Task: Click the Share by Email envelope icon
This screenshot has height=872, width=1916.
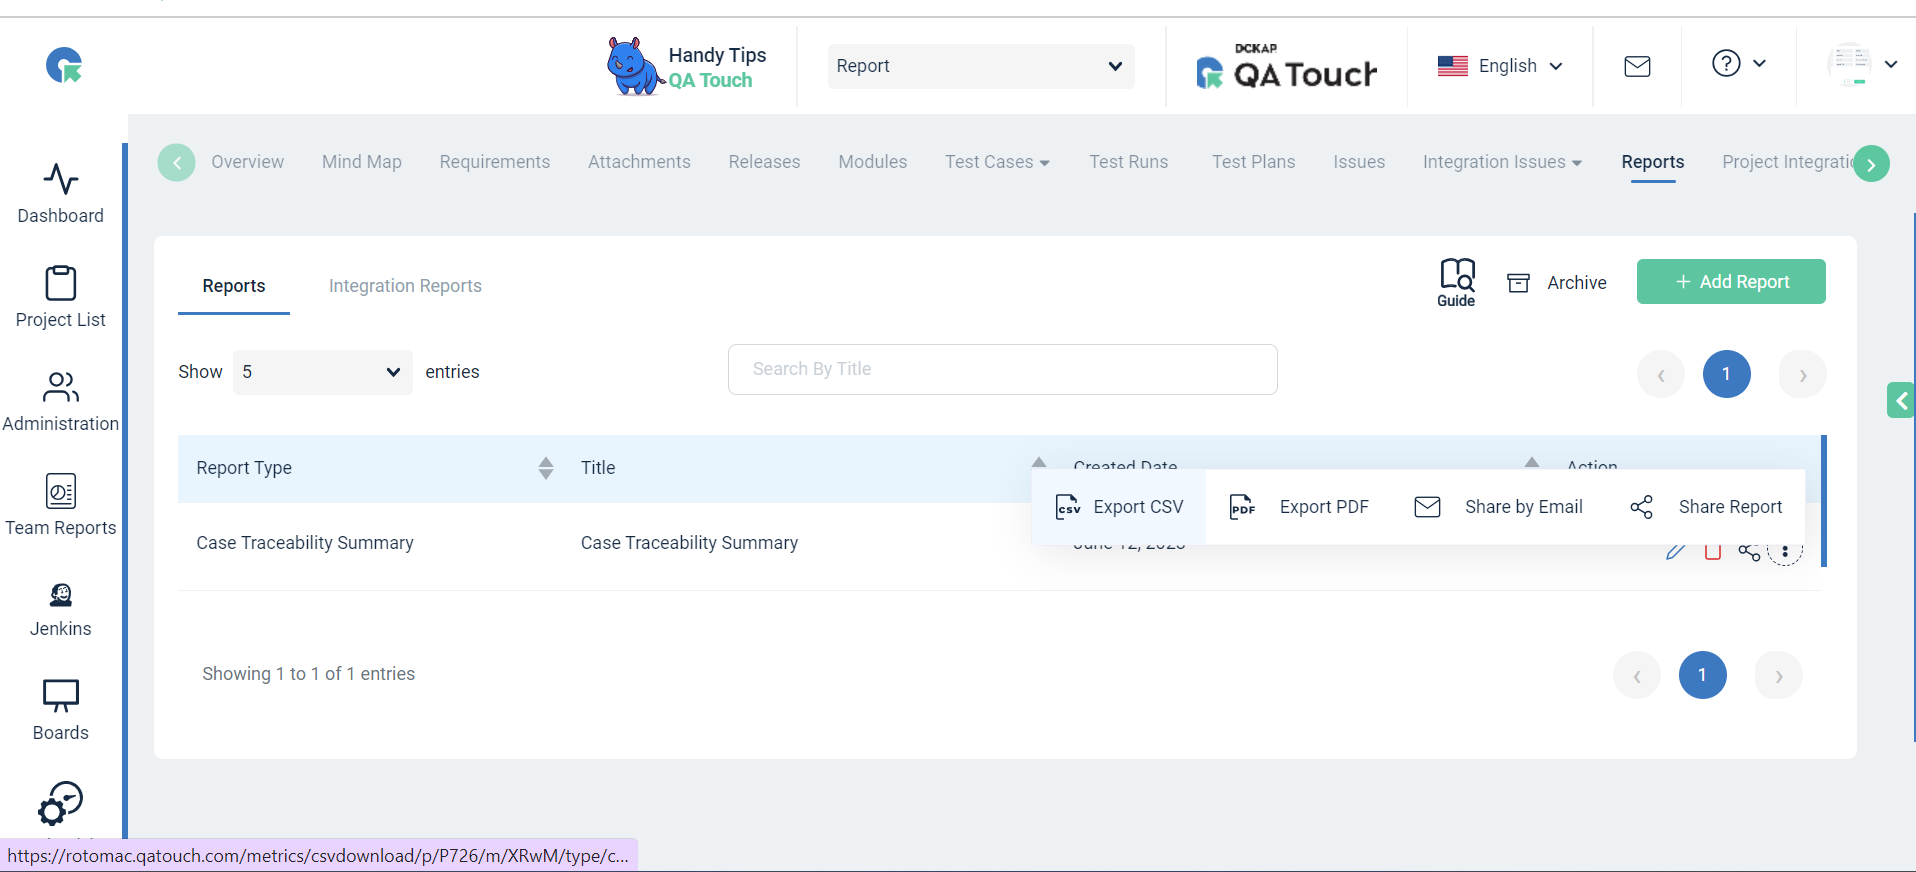Action: [1427, 507]
